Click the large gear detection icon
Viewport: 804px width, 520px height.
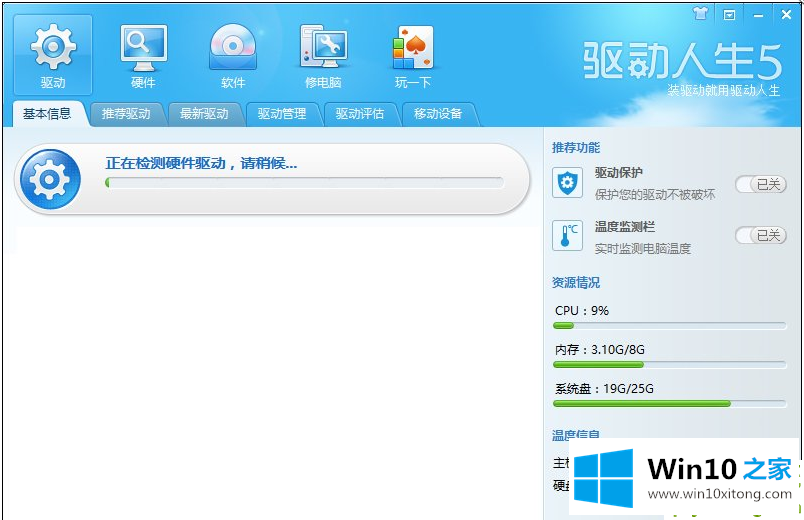[50, 179]
